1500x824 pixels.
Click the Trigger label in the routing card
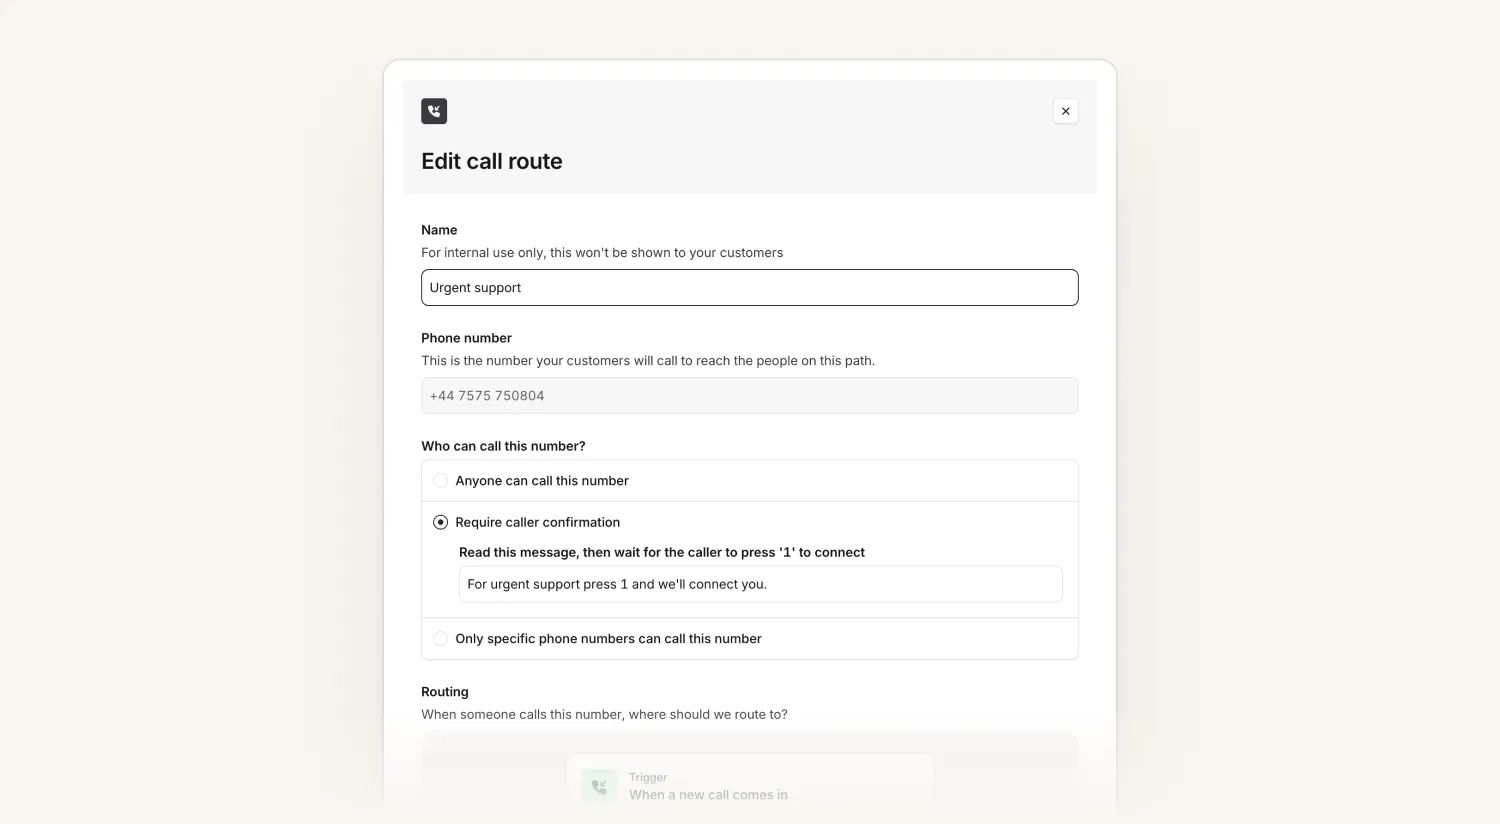pyautogui.click(x=648, y=777)
